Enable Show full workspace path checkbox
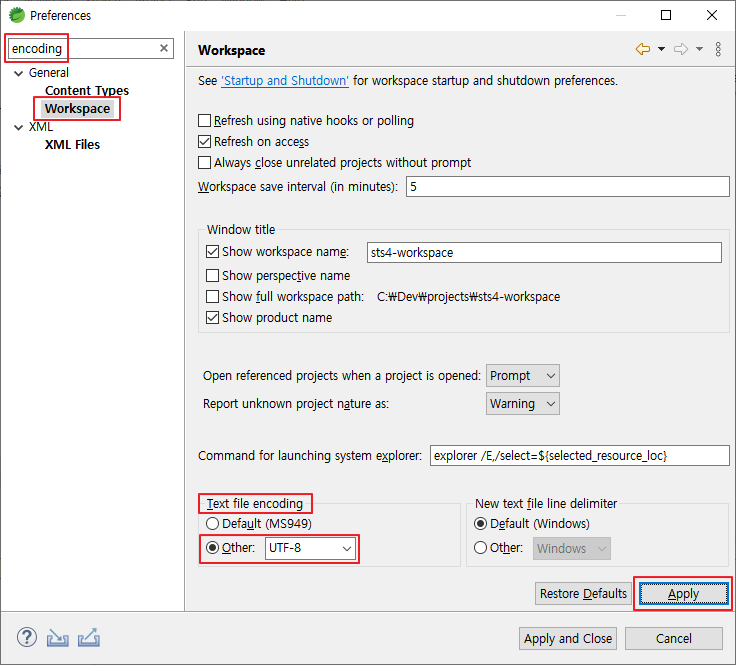The width and height of the screenshot is (736, 665). tap(212, 297)
